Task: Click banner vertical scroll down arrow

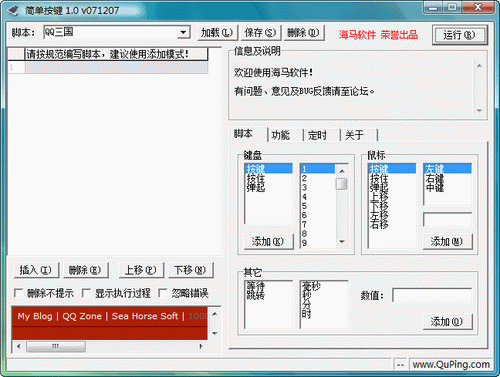Action: coord(215,333)
